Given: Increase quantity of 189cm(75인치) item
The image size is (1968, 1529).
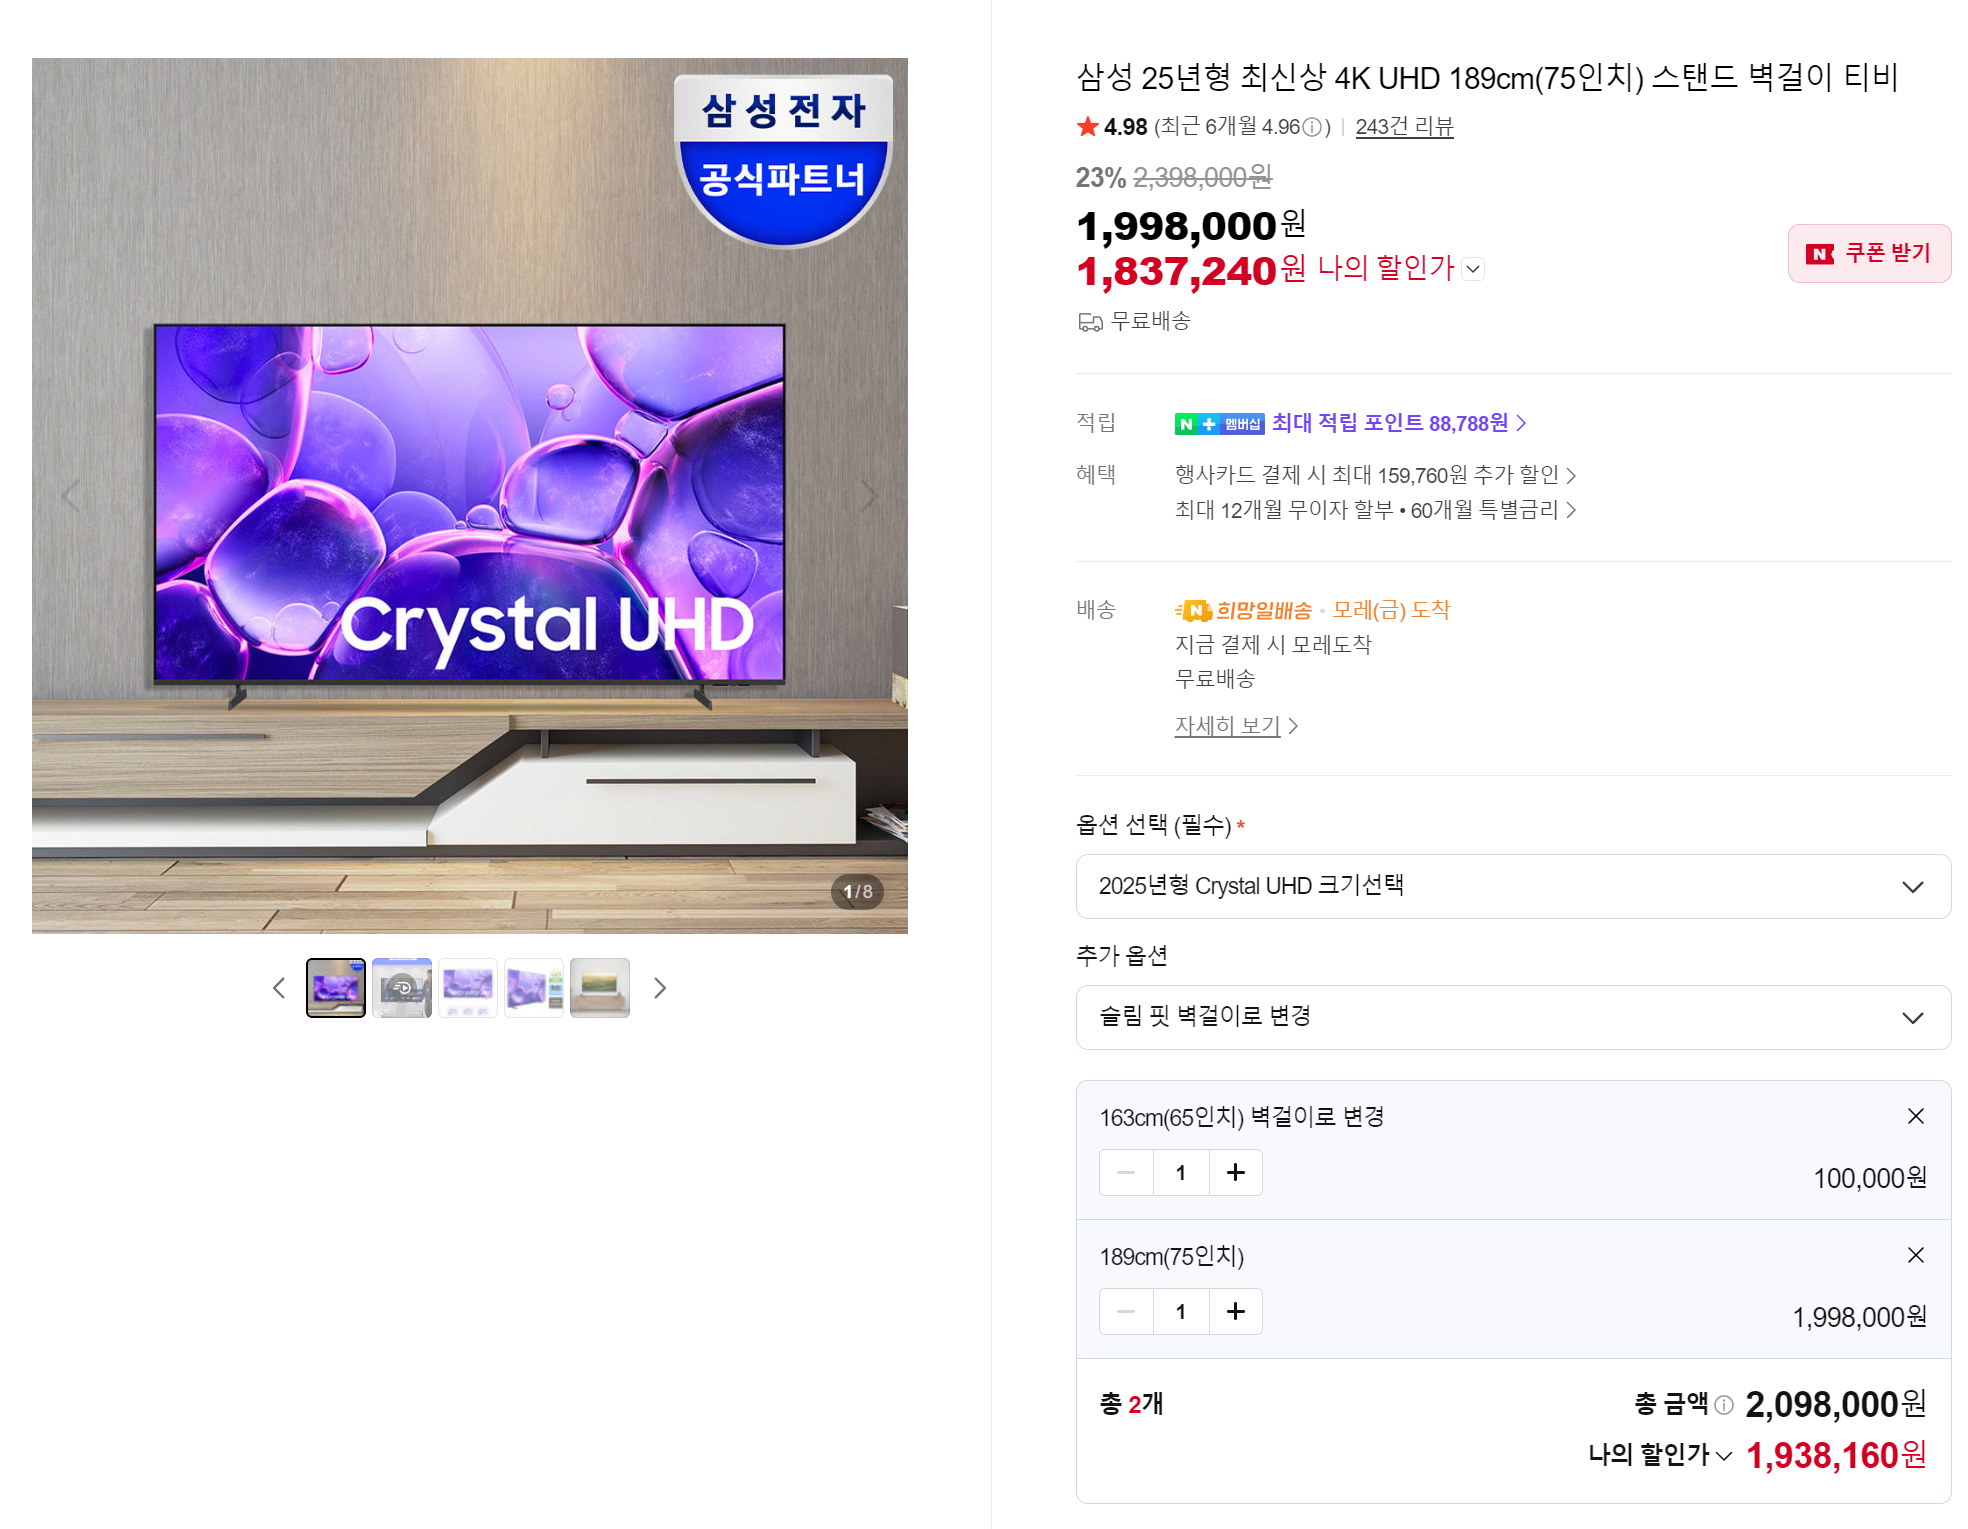Looking at the screenshot, I should click(1236, 1311).
